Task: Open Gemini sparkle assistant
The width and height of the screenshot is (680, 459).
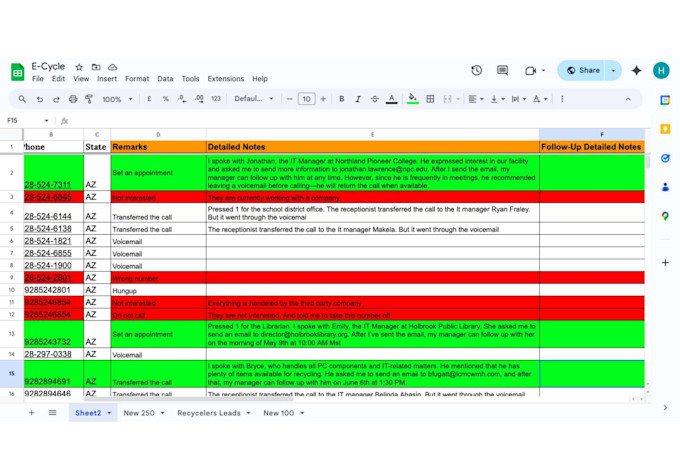Action: pos(636,70)
